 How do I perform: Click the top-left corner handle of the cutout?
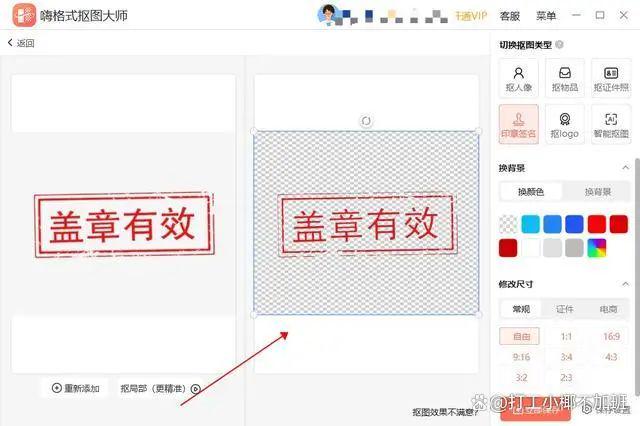(254, 131)
